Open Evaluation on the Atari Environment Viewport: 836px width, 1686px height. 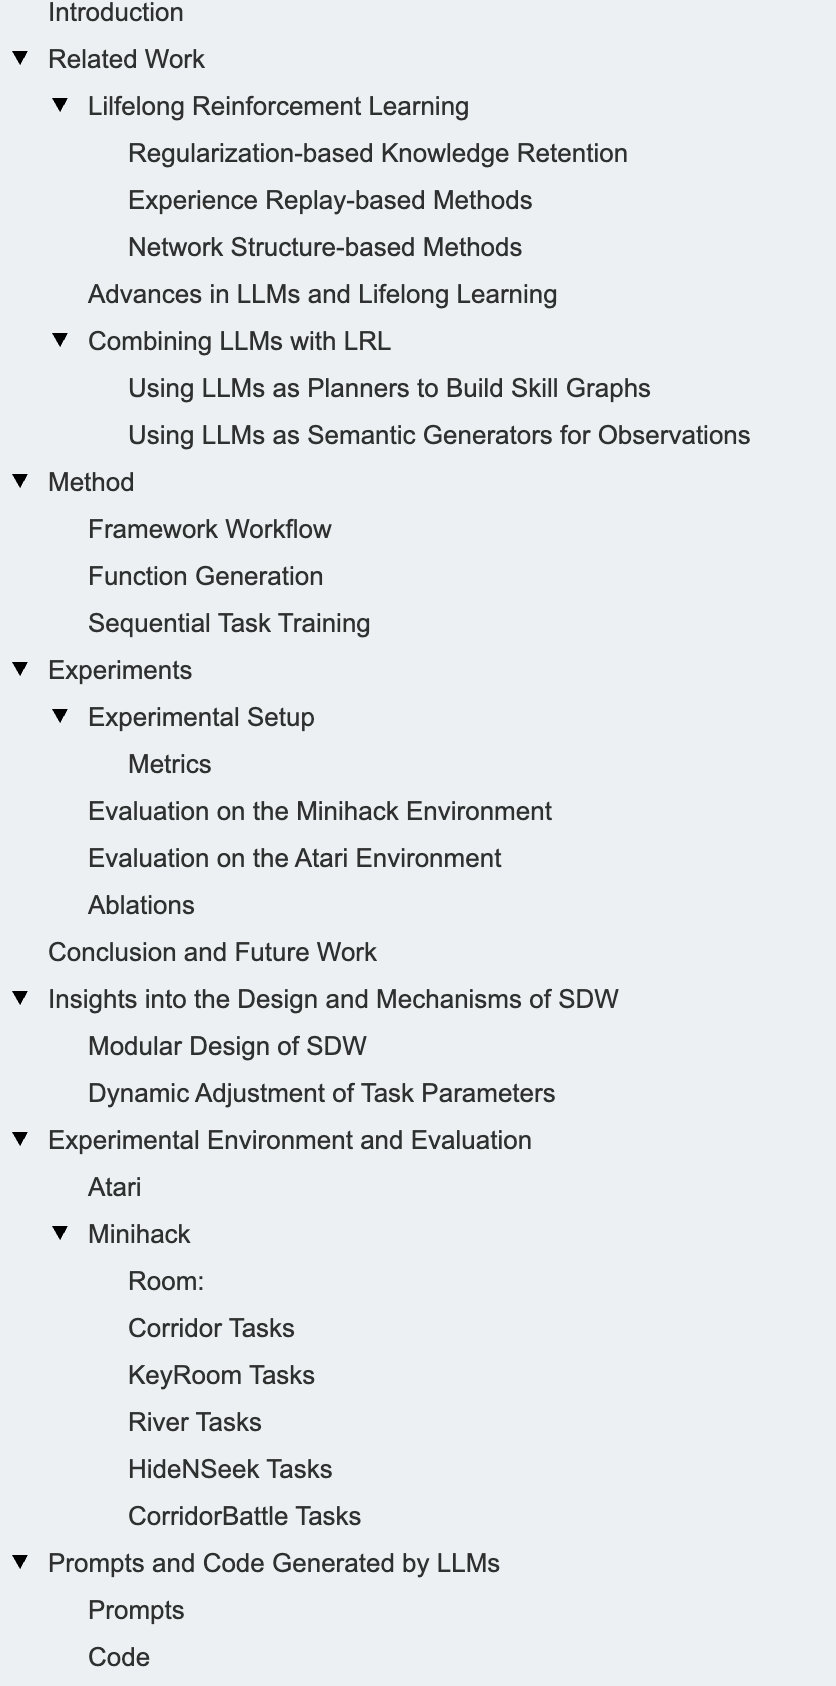[x=295, y=858]
